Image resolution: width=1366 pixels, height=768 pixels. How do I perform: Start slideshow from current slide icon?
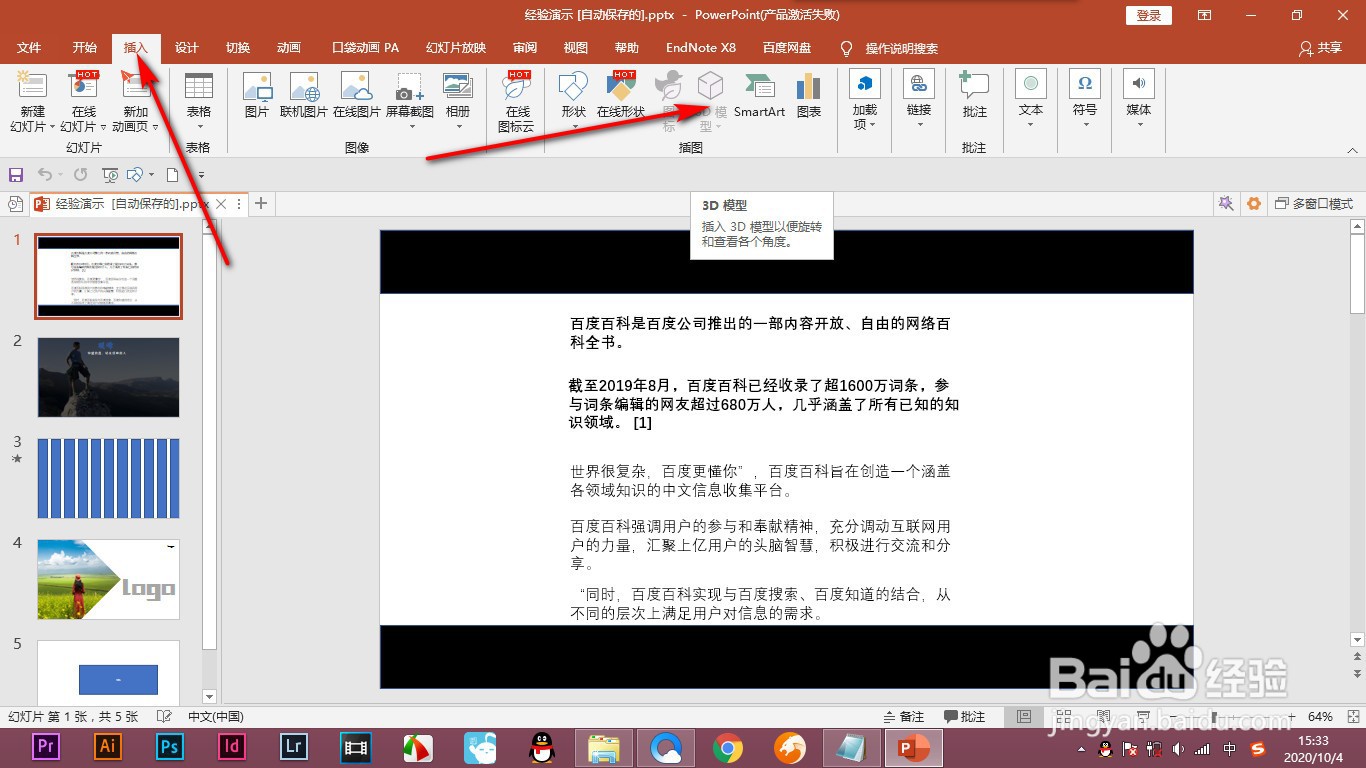coord(1143,716)
